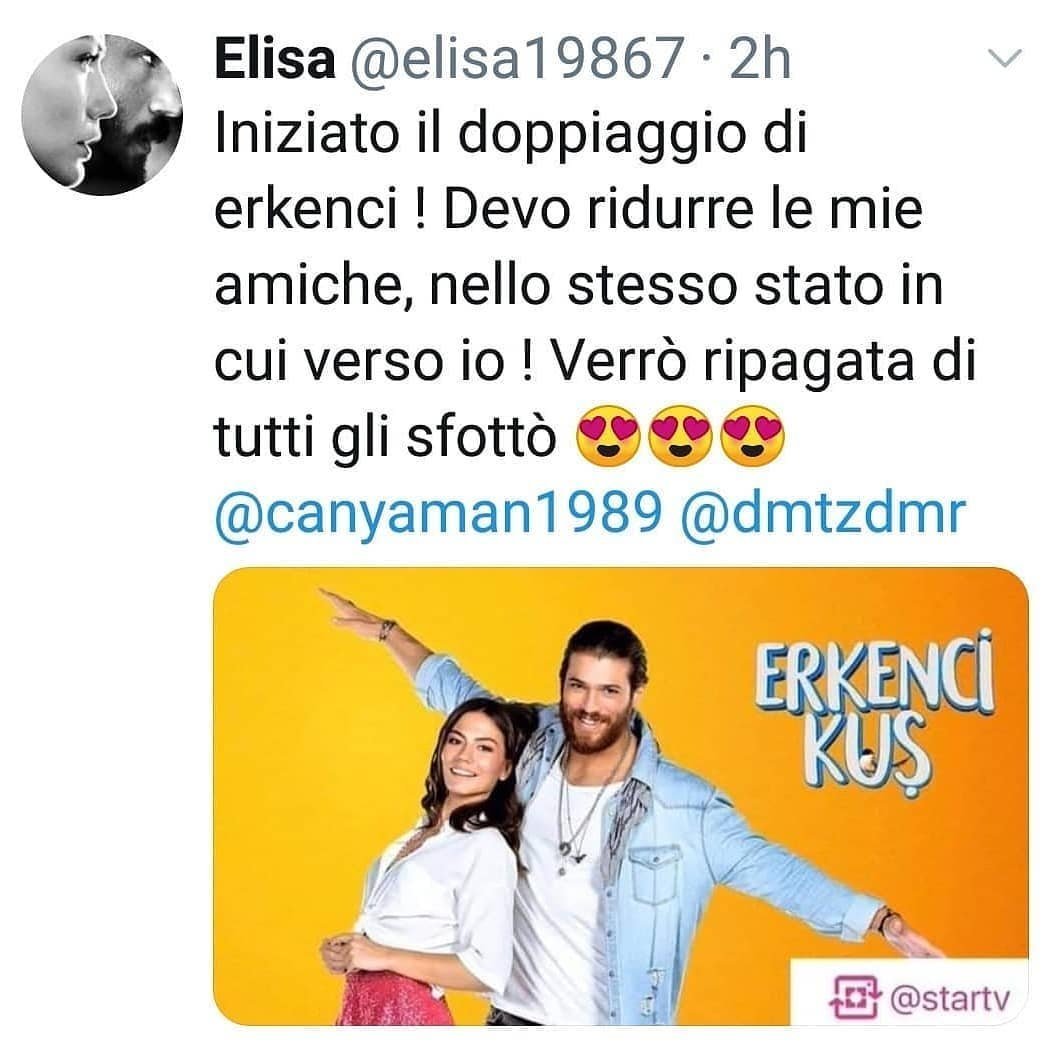Expand the tweet options chevron
1049x1049 pixels.
tap(1005, 58)
